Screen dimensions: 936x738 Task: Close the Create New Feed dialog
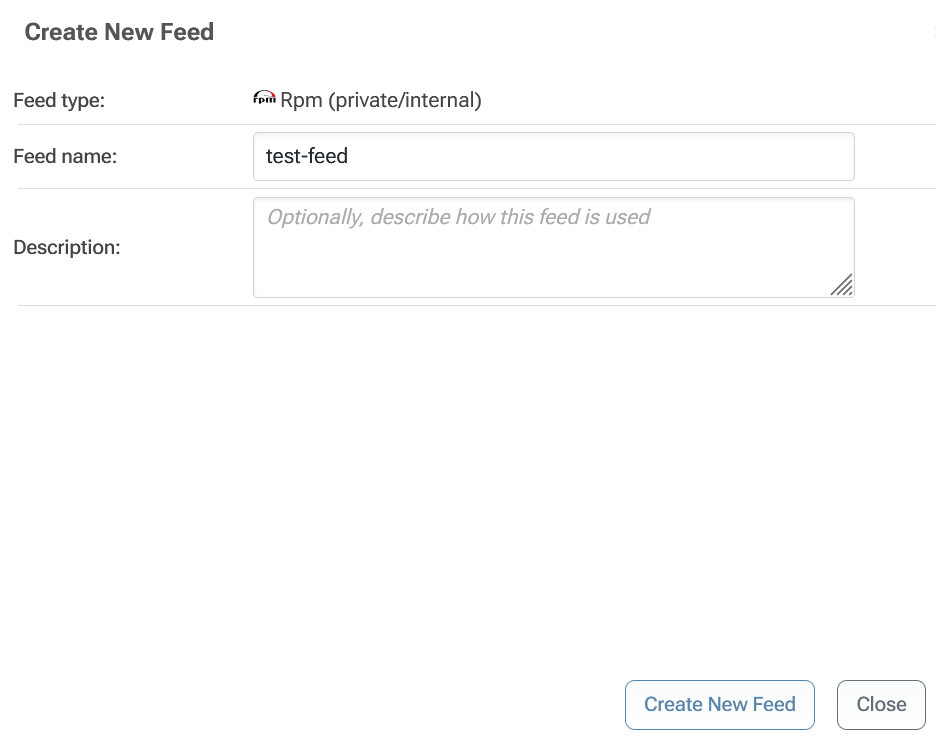click(x=880, y=705)
